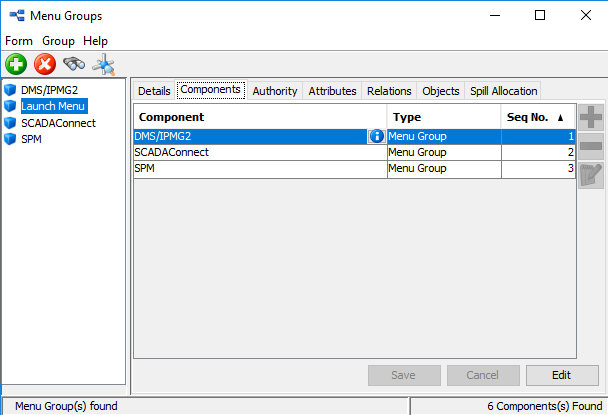Image resolution: width=608 pixels, height=415 pixels.
Task: Open the Spill Allocation tab
Action: point(503,91)
